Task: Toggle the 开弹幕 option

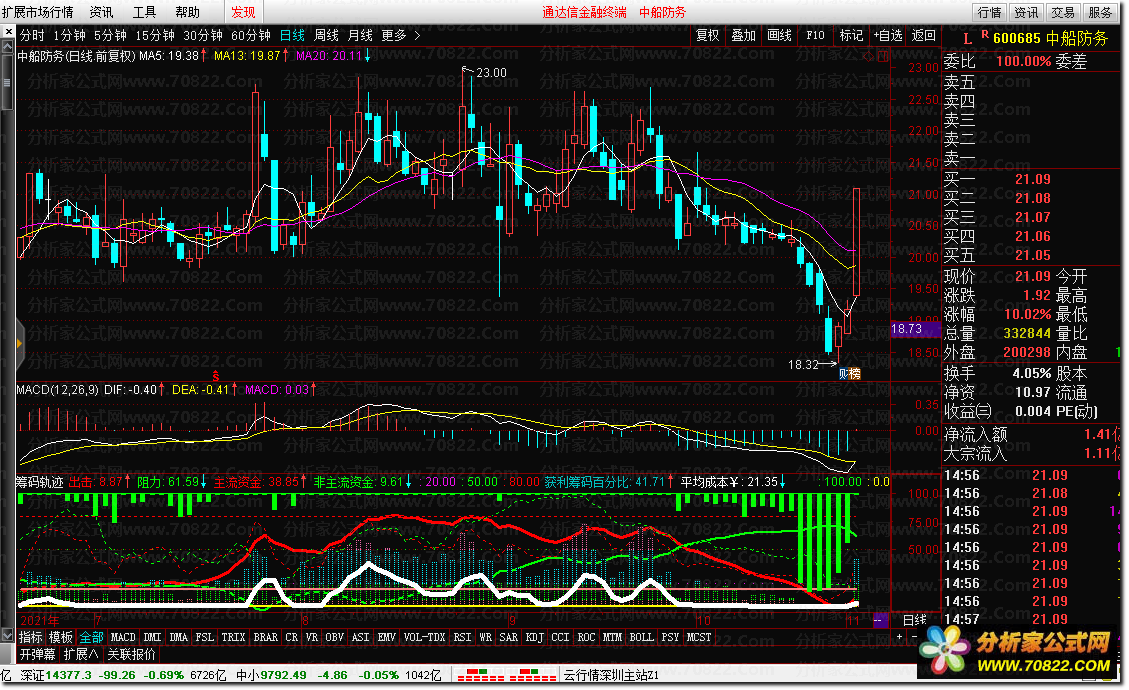Action: (37, 654)
